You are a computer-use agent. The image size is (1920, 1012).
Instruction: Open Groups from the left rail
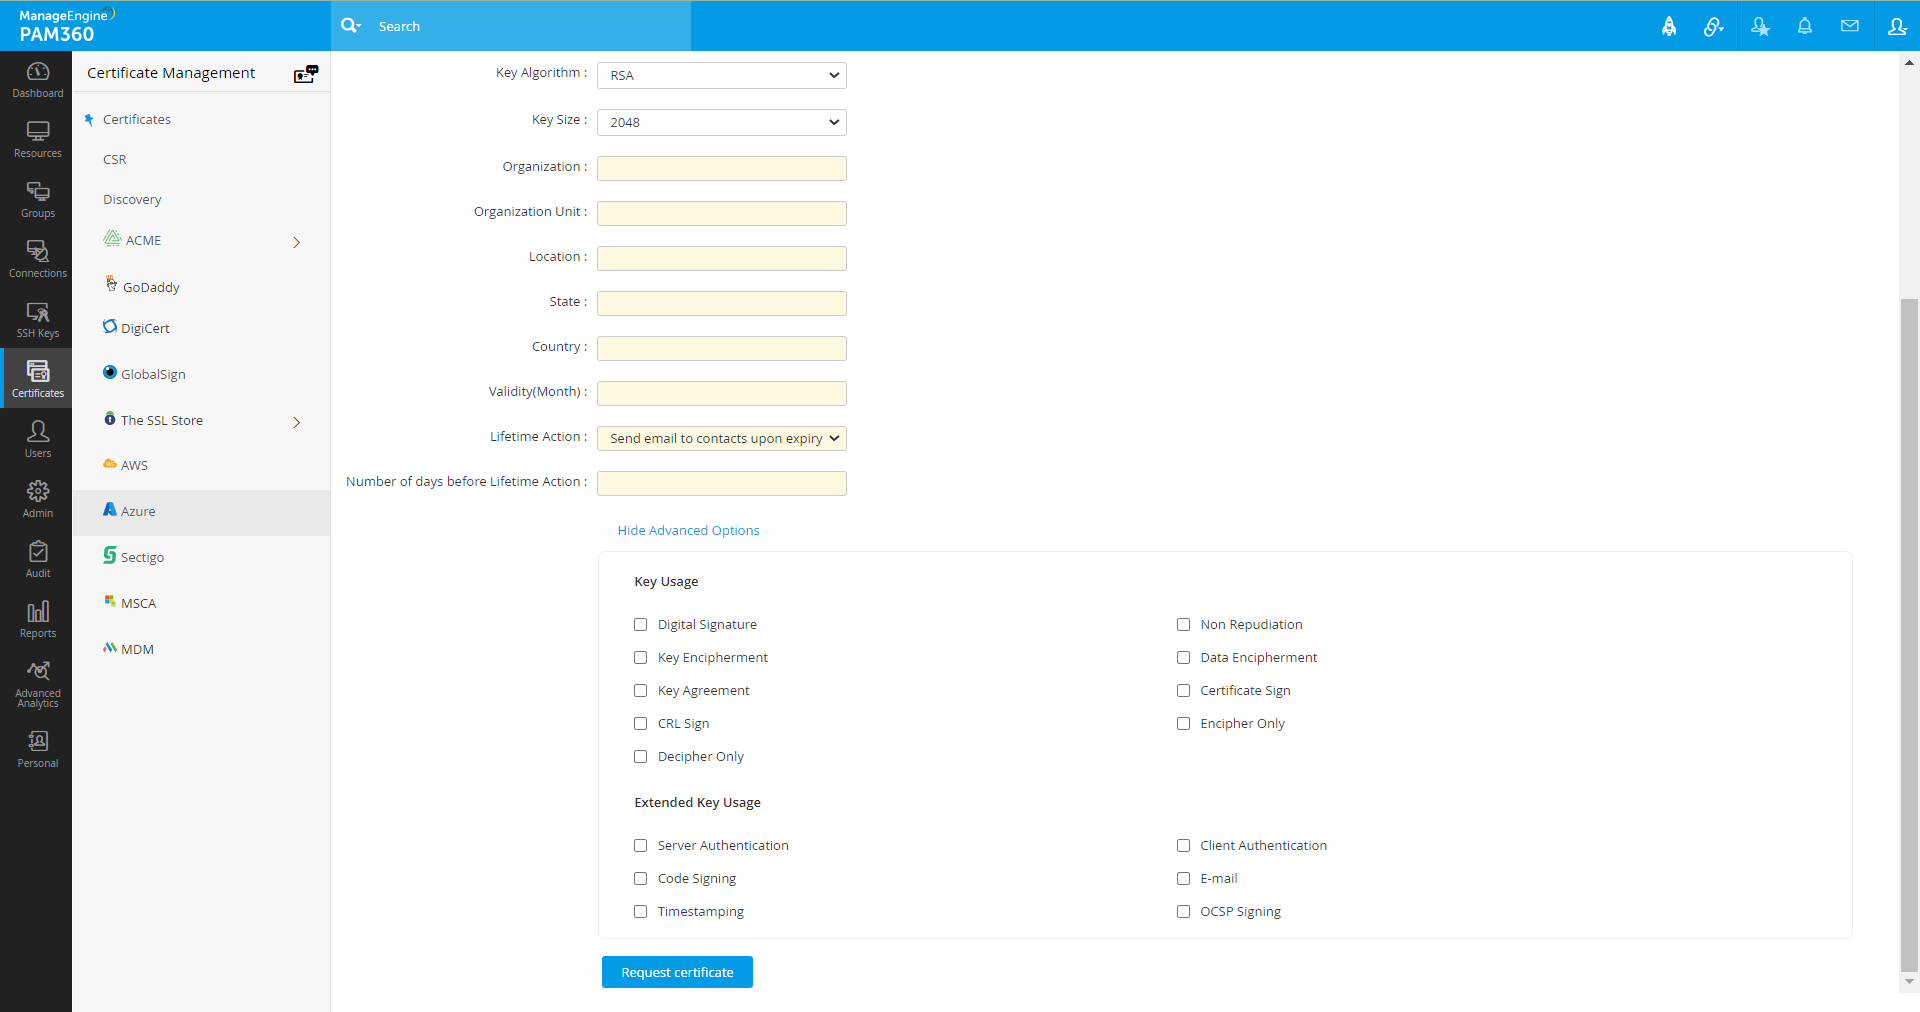pos(38,199)
